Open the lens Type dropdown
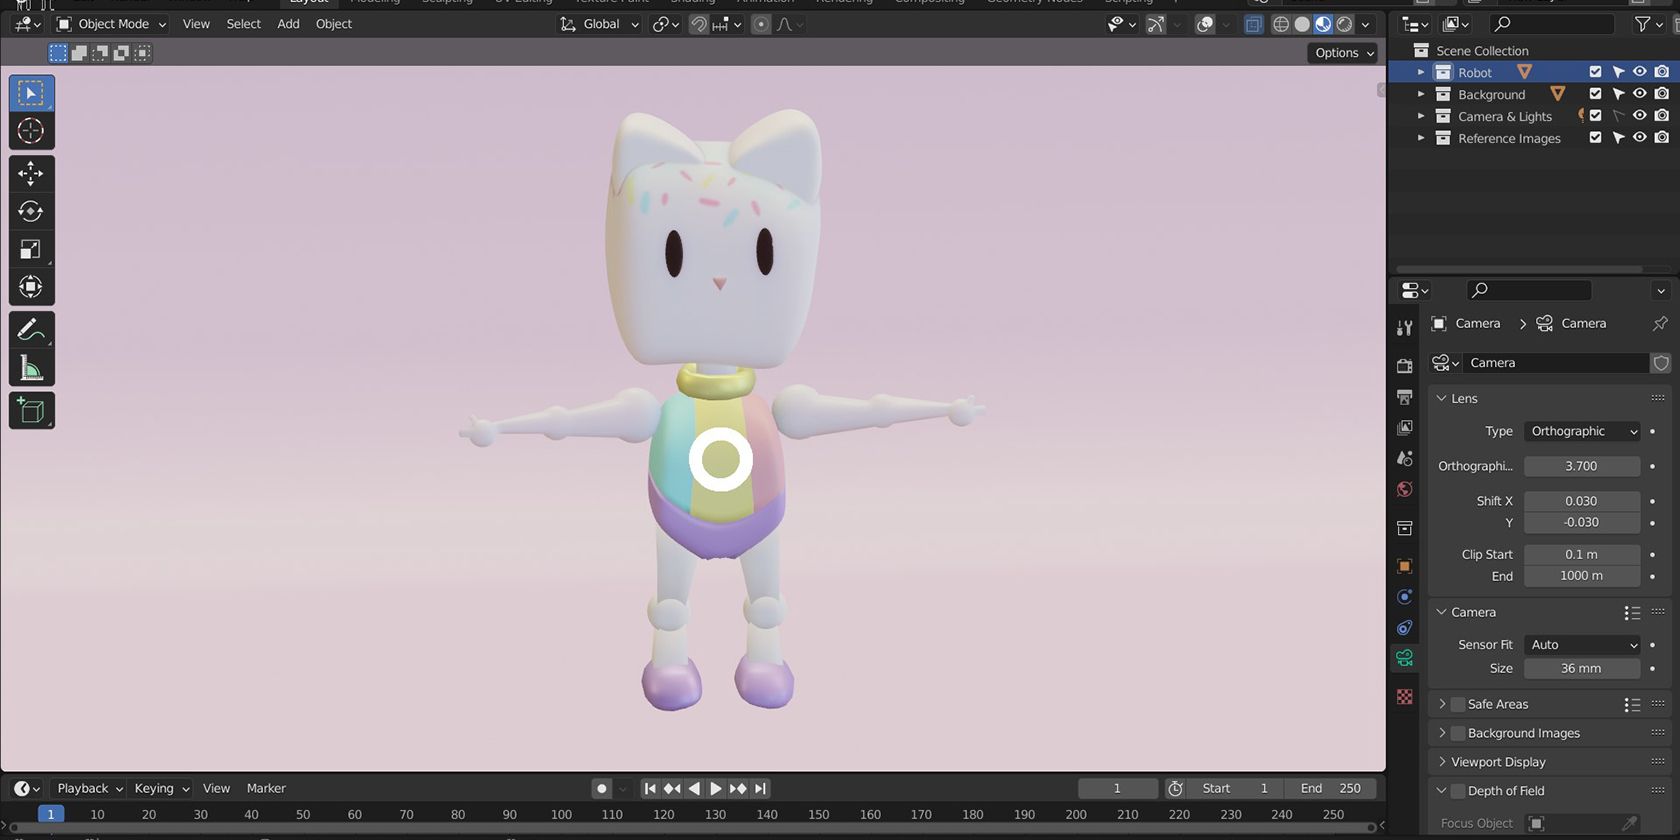Image resolution: width=1680 pixels, height=840 pixels. (1582, 431)
